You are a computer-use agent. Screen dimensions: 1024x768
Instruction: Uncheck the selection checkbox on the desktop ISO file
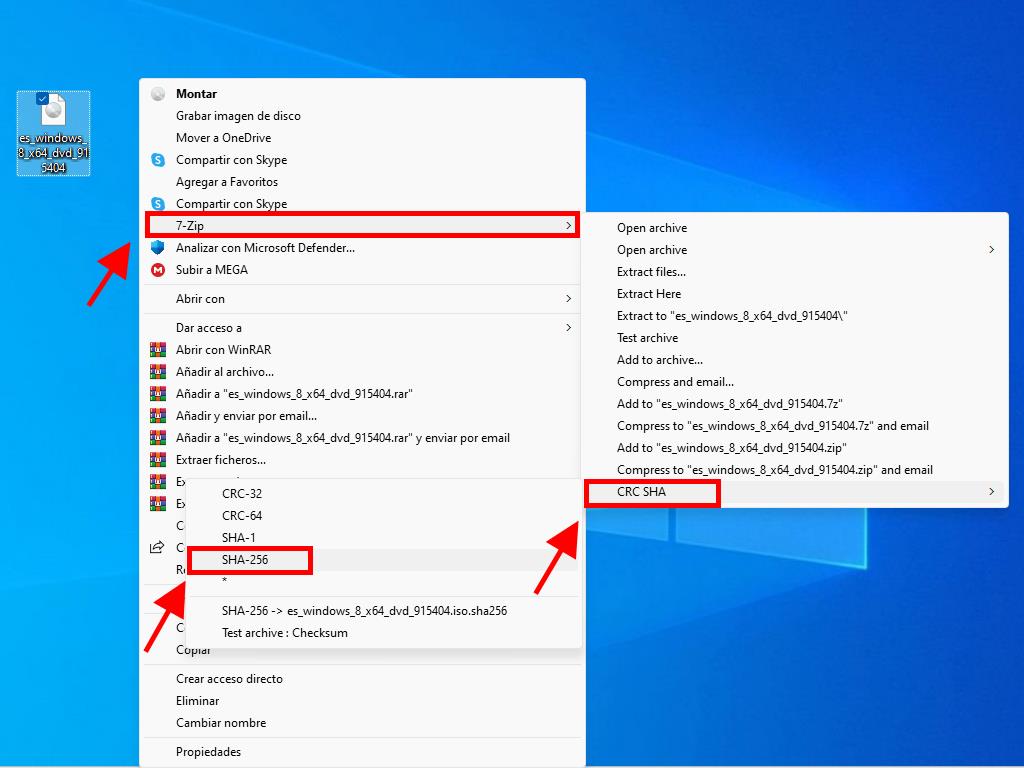coord(42,99)
